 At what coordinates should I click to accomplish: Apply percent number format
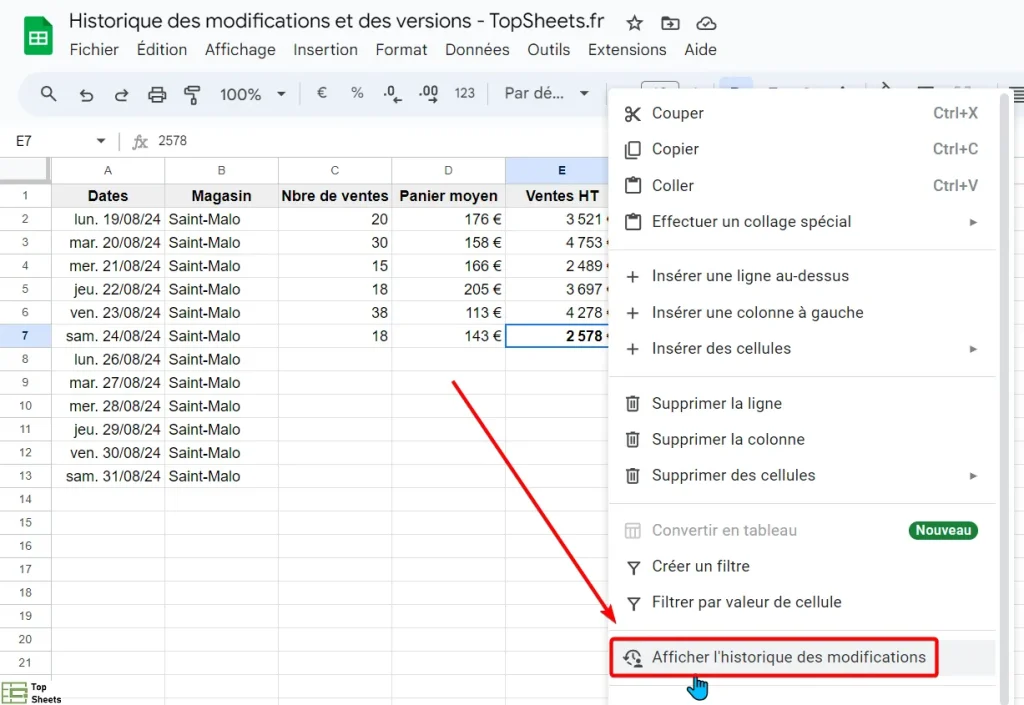pyautogui.click(x=357, y=93)
